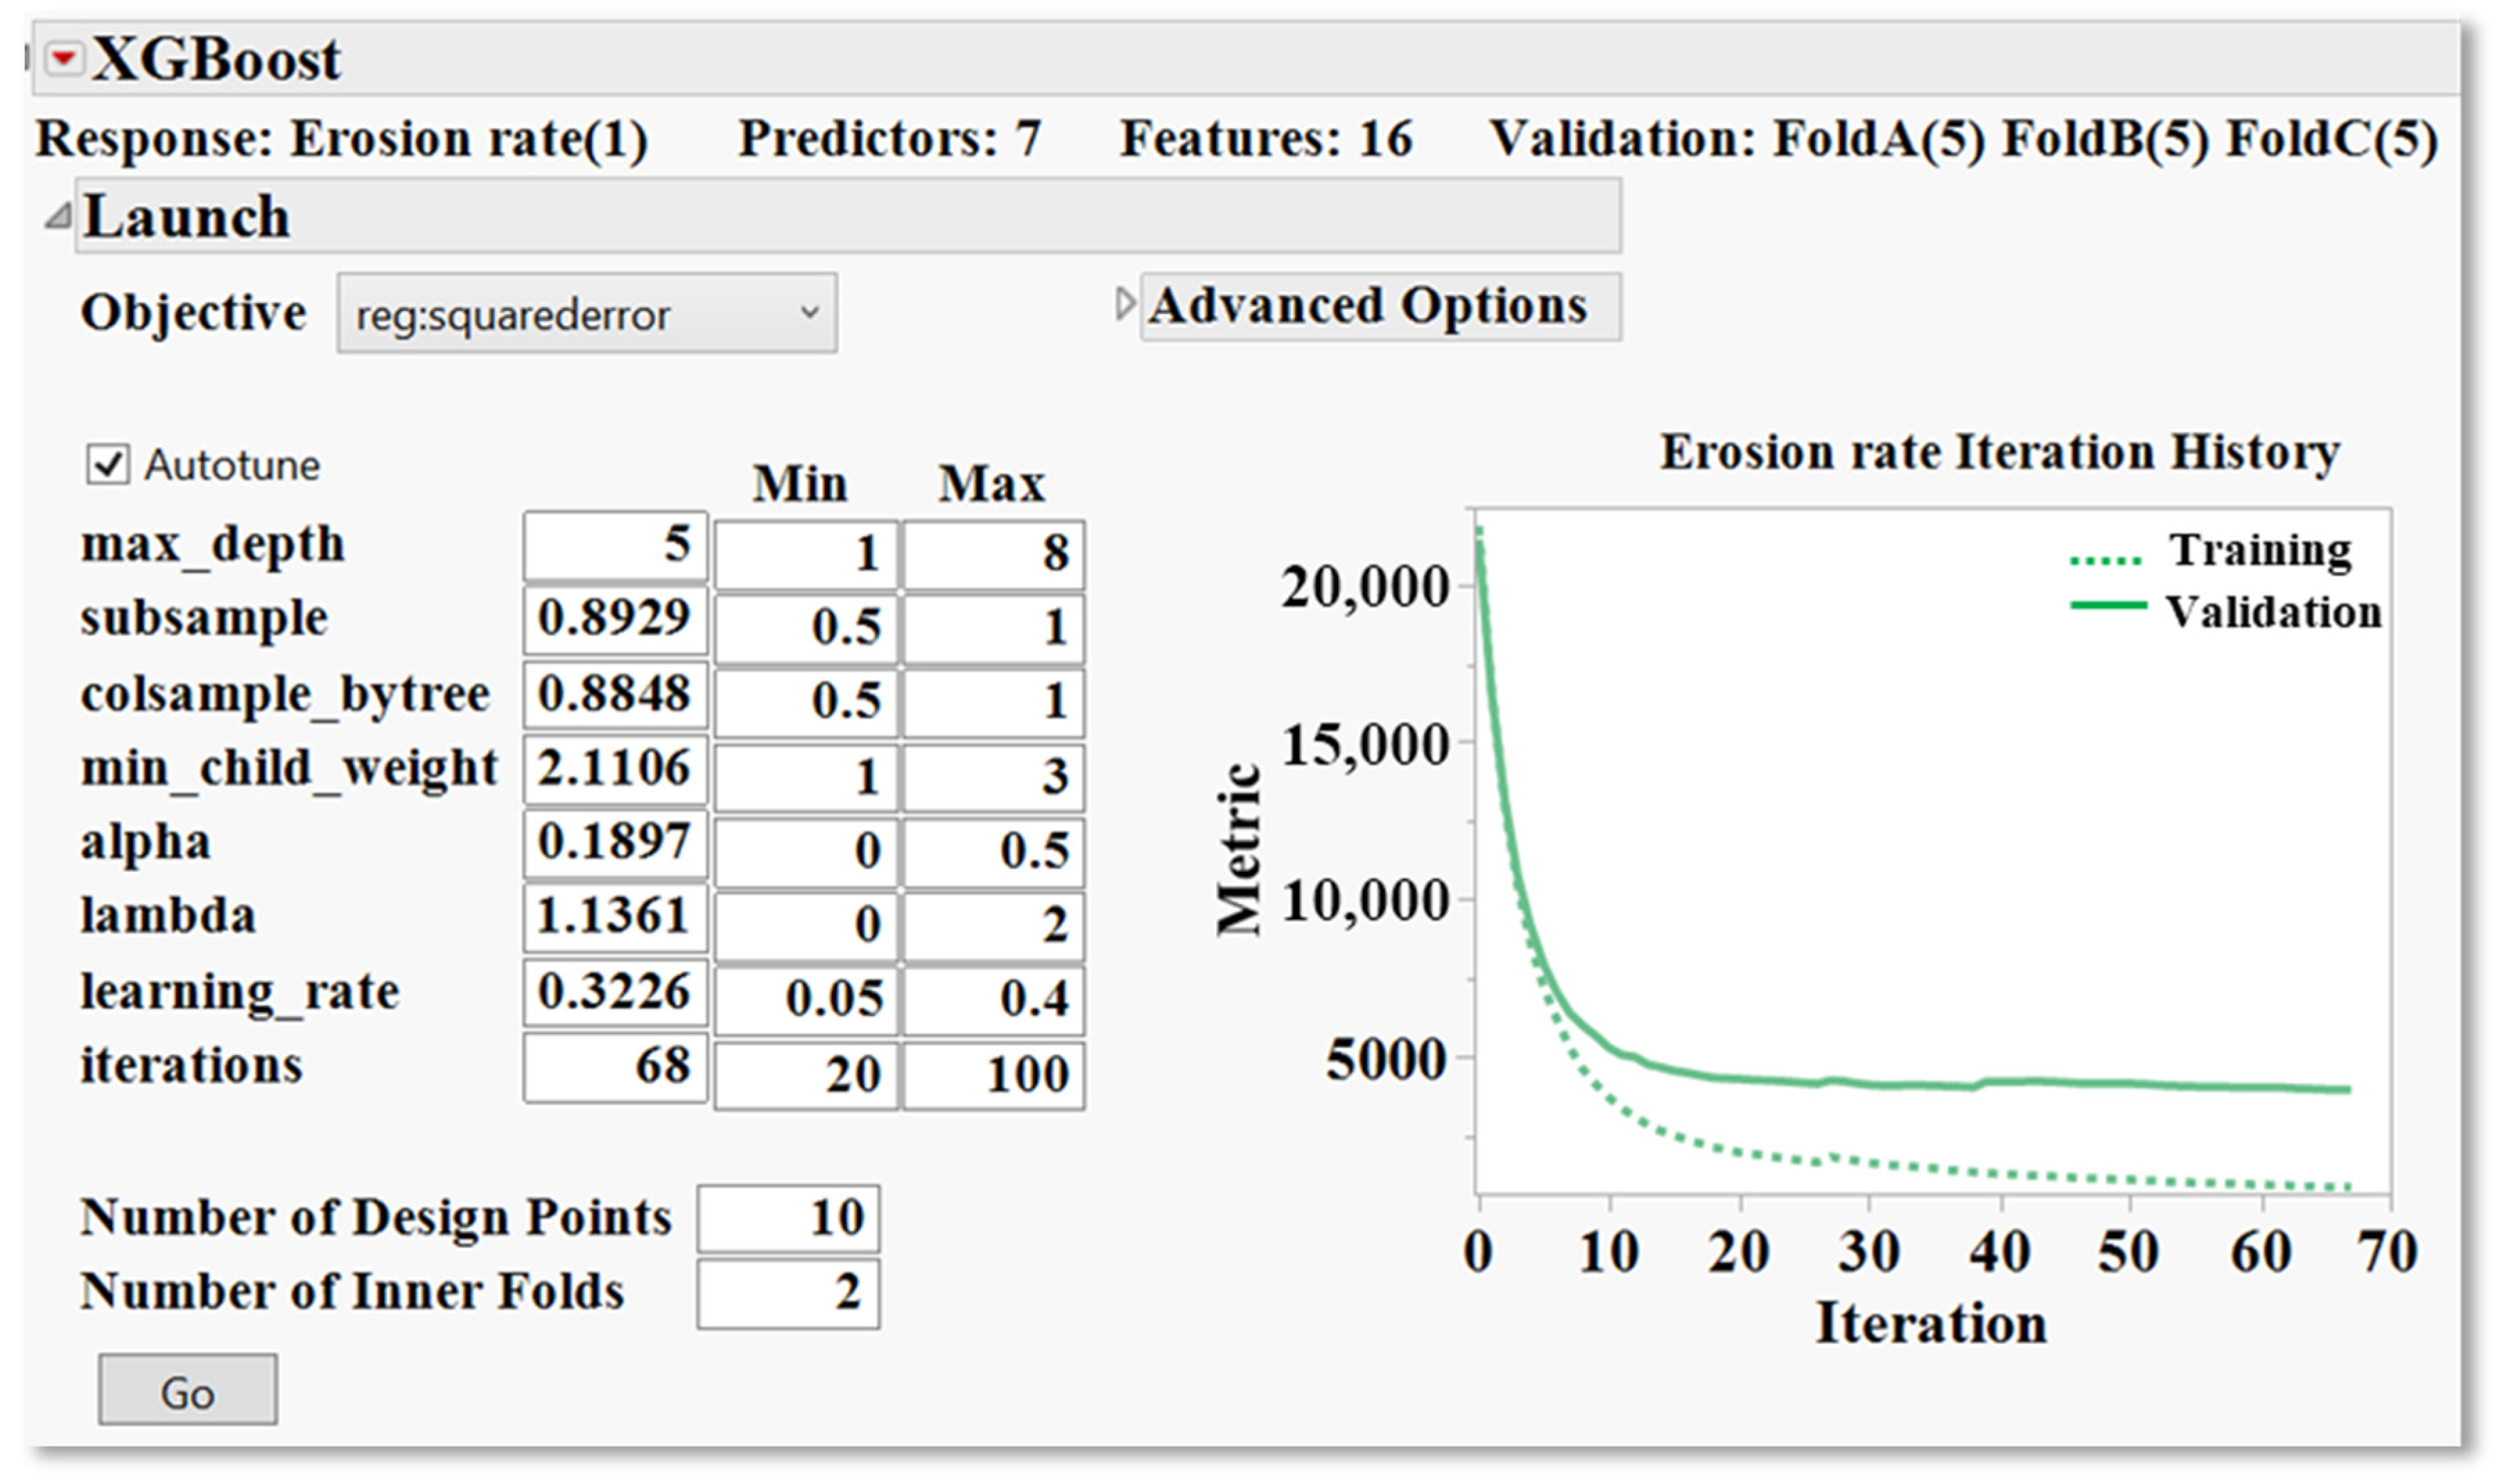The height and width of the screenshot is (1484, 2502).
Task: Collapse the Launch section disclosure triangle
Action: click(58, 216)
